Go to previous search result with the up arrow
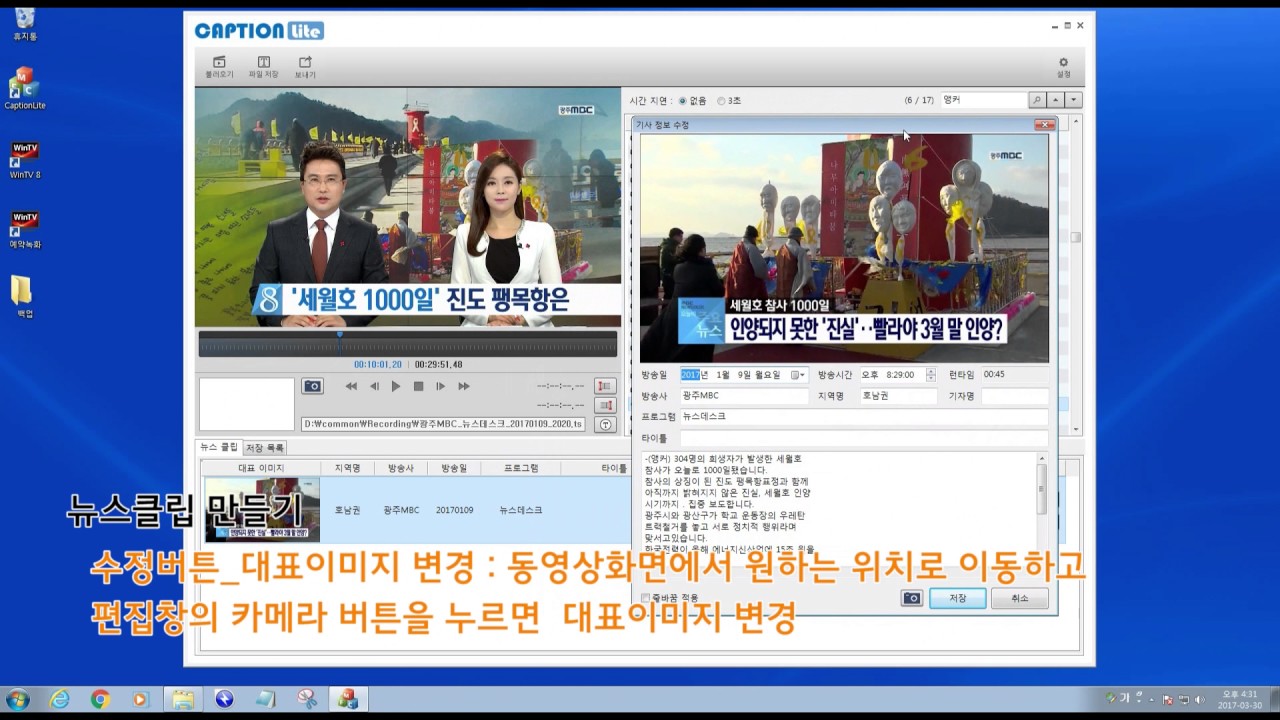The height and width of the screenshot is (720, 1280). (1056, 100)
